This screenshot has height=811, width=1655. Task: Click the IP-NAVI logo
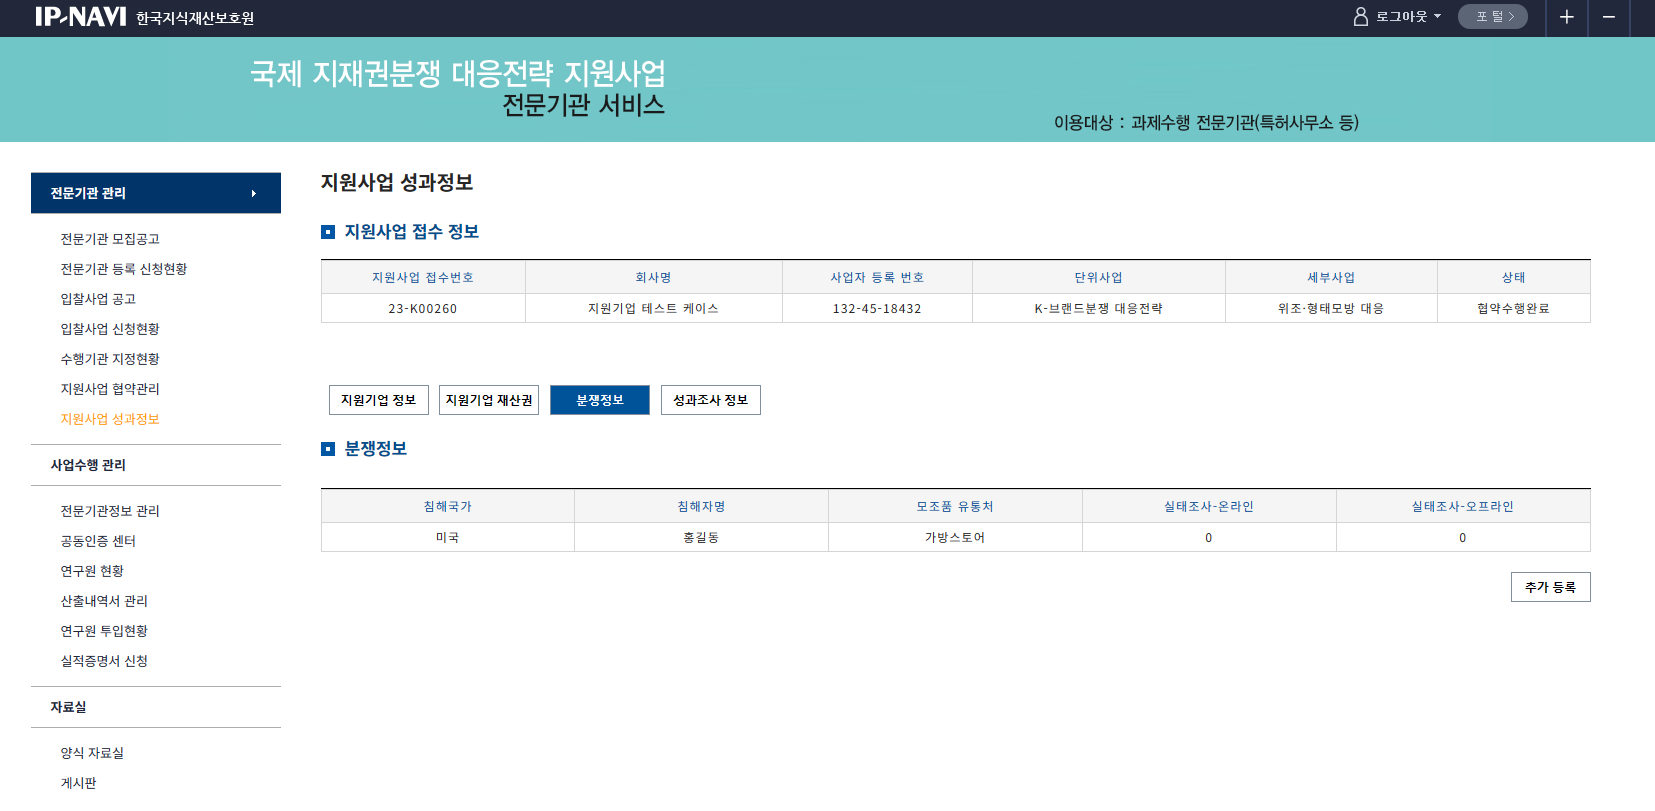coord(80,17)
